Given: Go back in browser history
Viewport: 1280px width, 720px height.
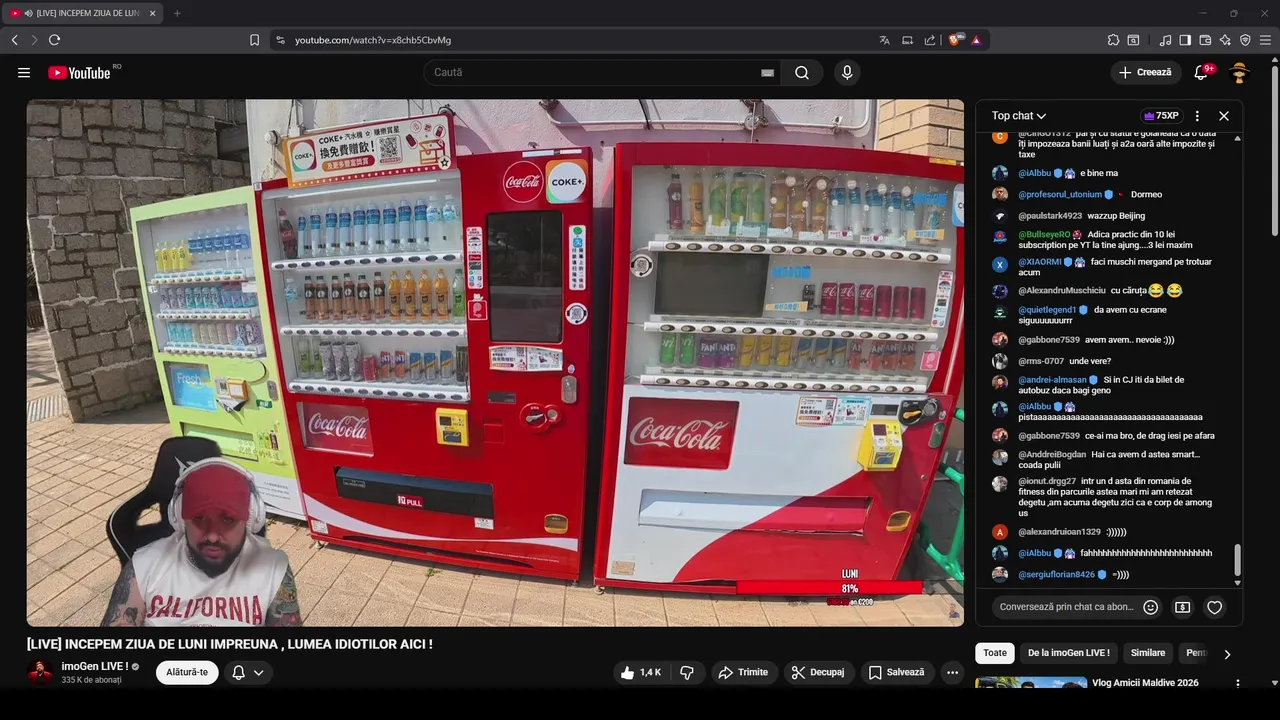Looking at the screenshot, I should (14, 40).
